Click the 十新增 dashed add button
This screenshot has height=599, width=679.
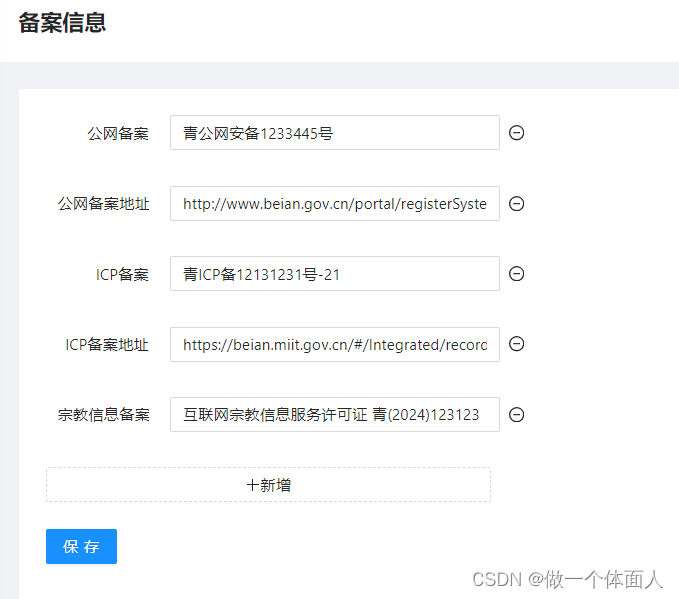tap(268, 485)
